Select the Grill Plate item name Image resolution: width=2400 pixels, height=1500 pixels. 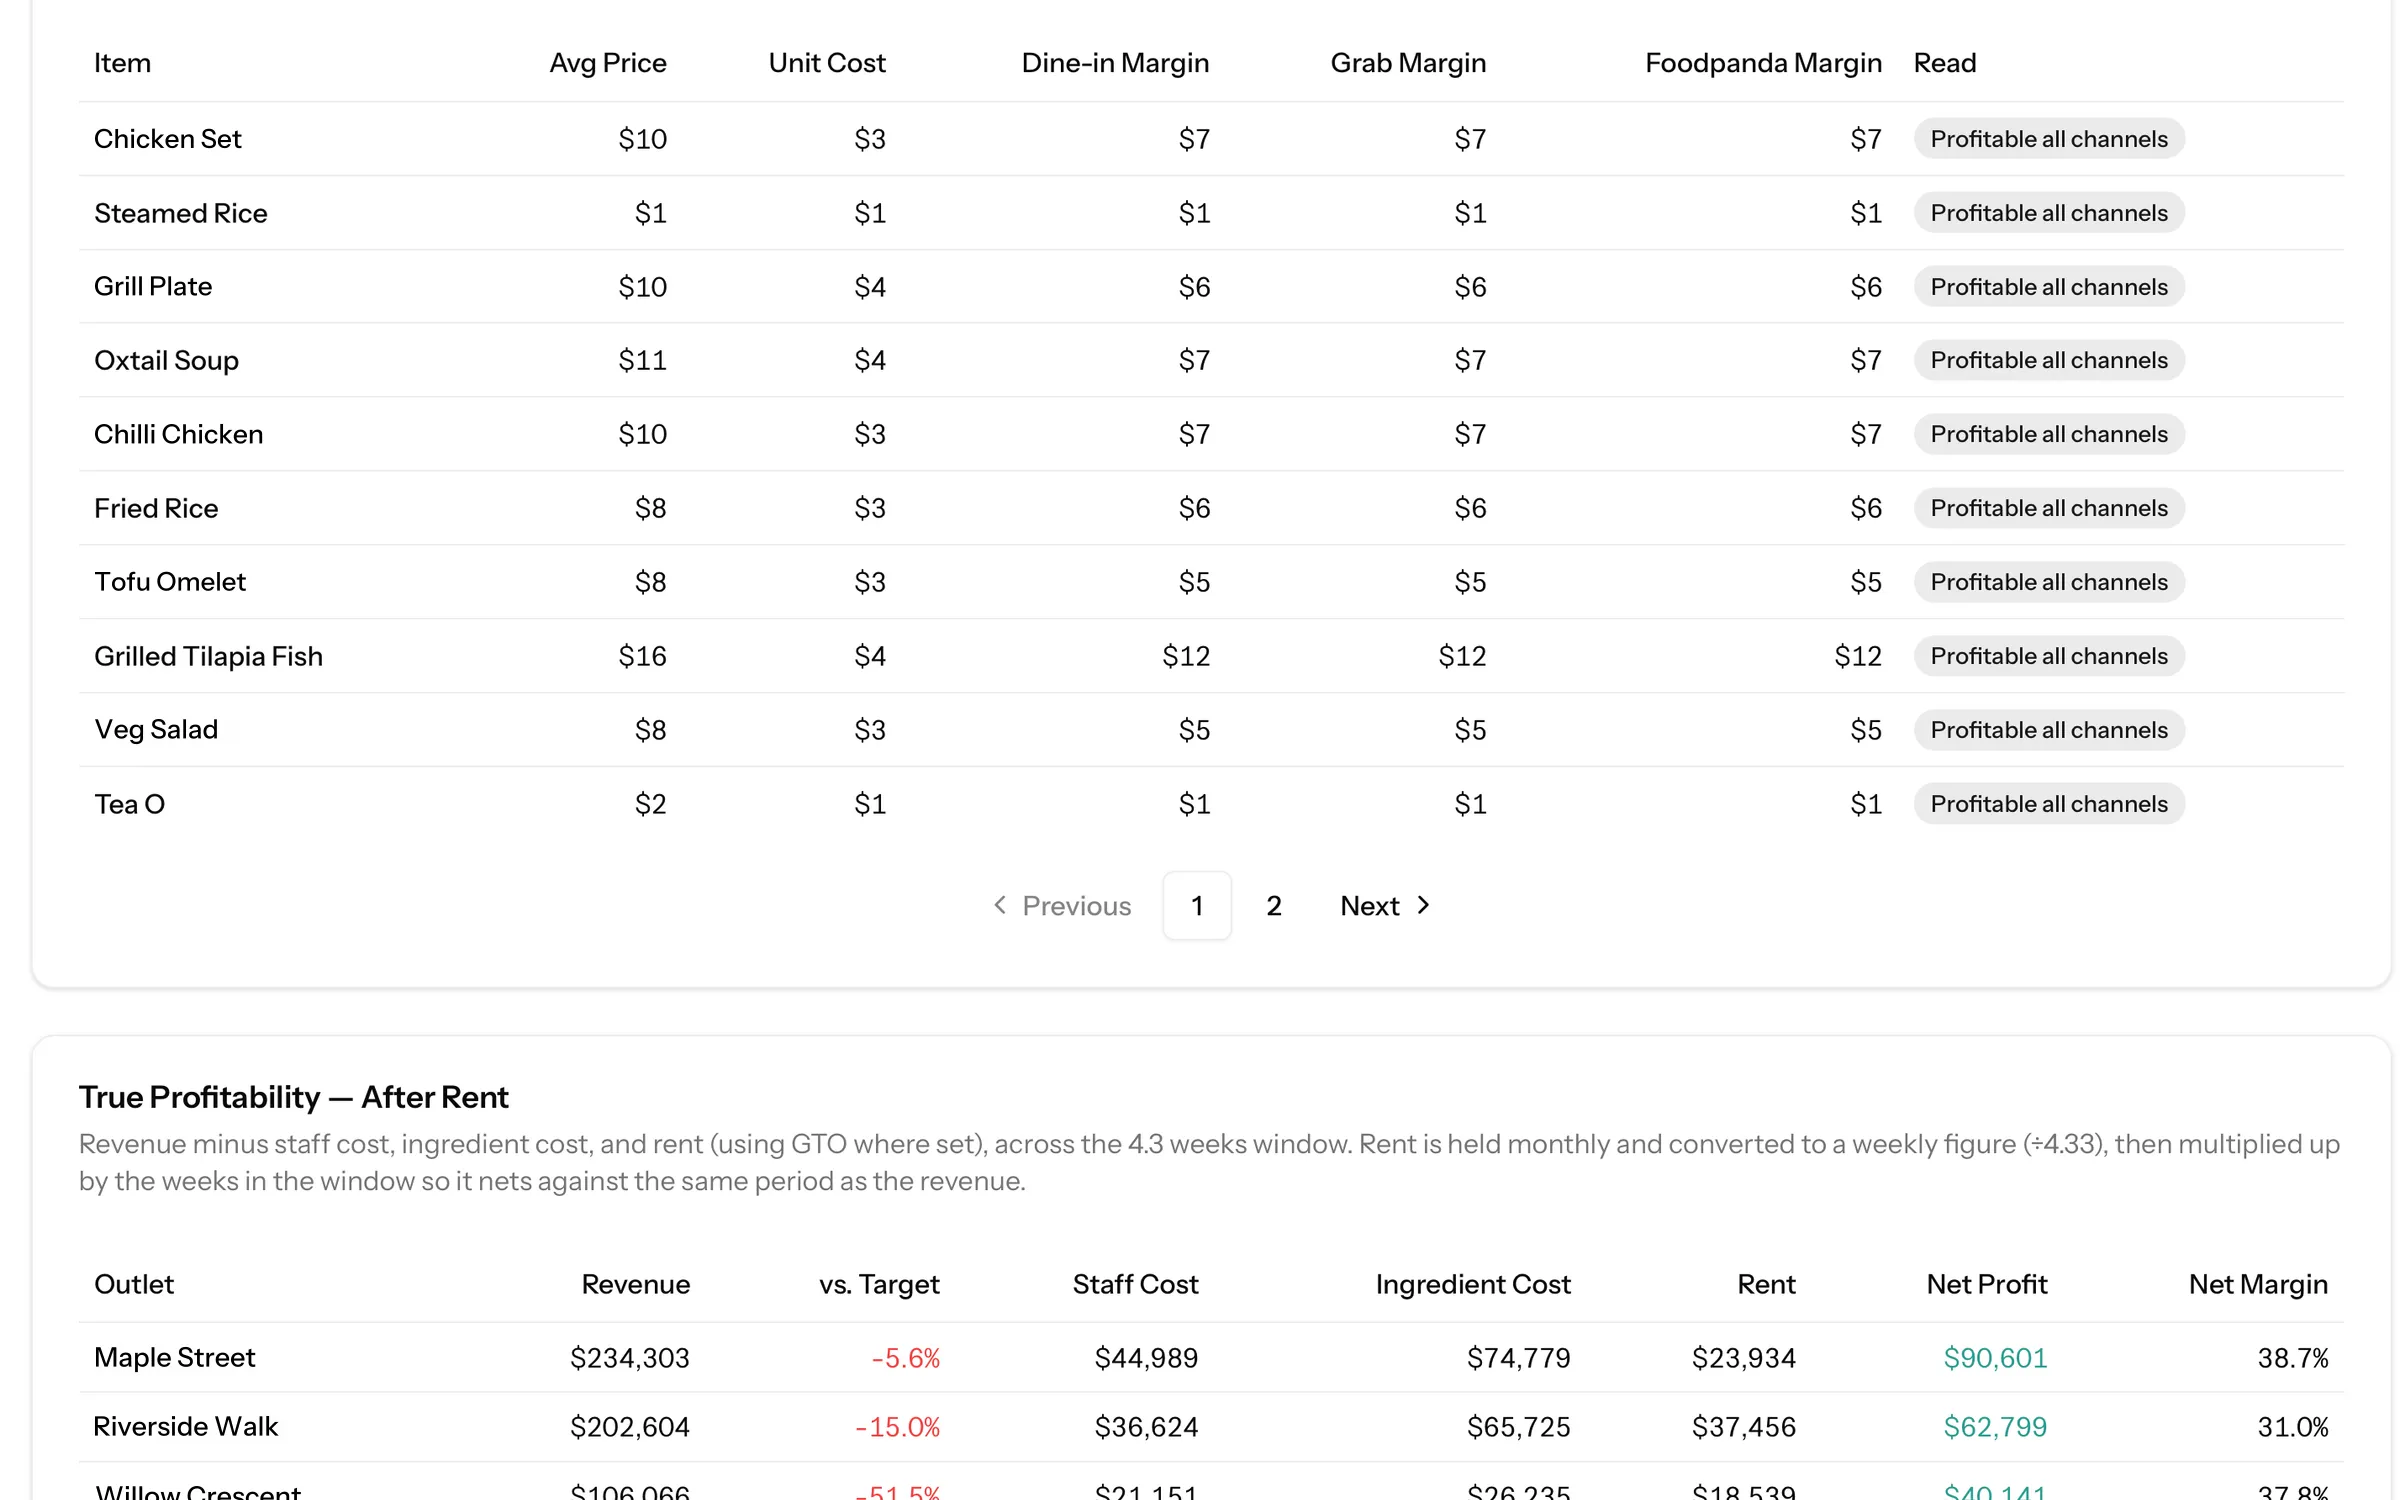153,287
